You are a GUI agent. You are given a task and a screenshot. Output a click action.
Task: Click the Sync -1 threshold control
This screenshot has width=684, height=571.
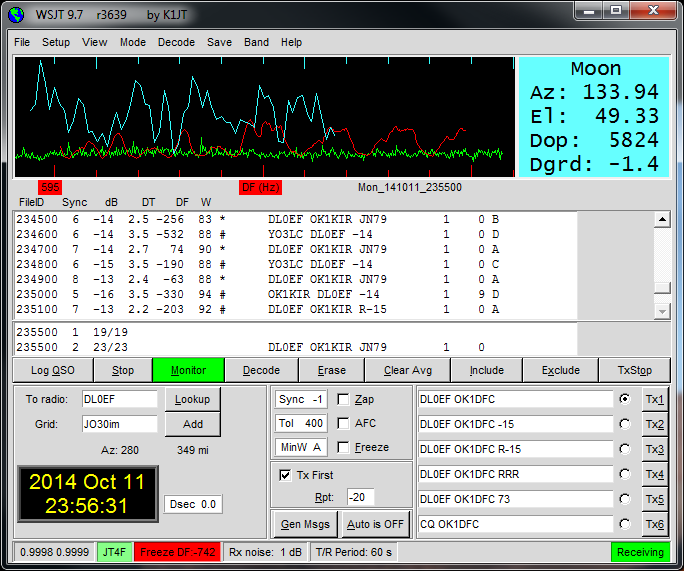(302, 399)
